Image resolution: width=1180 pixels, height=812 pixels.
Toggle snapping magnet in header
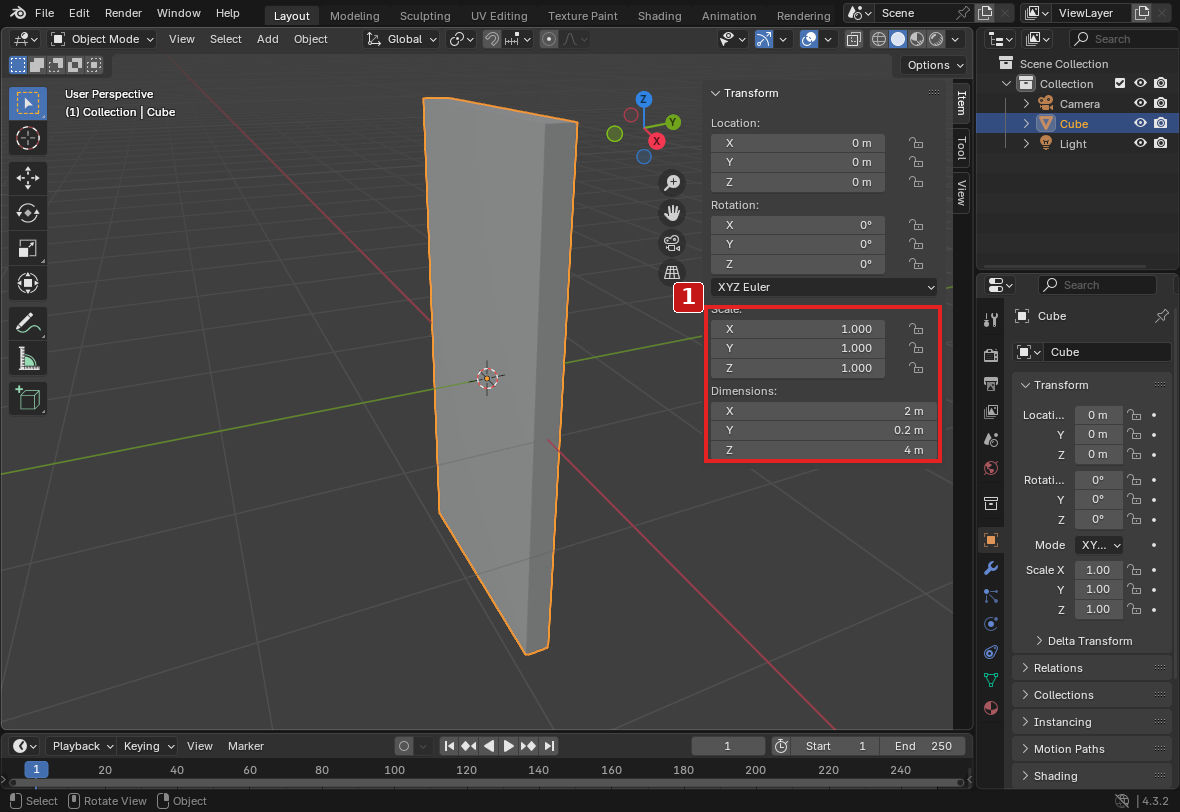(x=491, y=39)
